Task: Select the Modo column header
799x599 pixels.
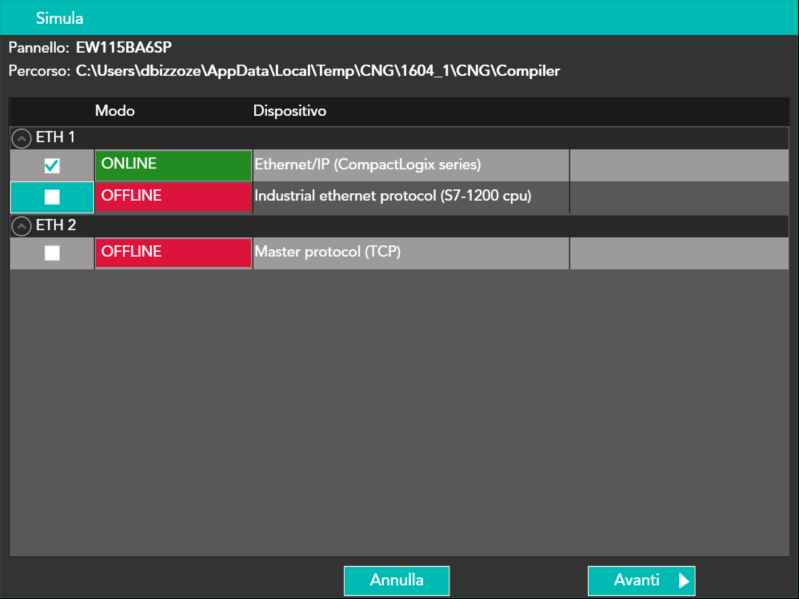Action: click(115, 110)
